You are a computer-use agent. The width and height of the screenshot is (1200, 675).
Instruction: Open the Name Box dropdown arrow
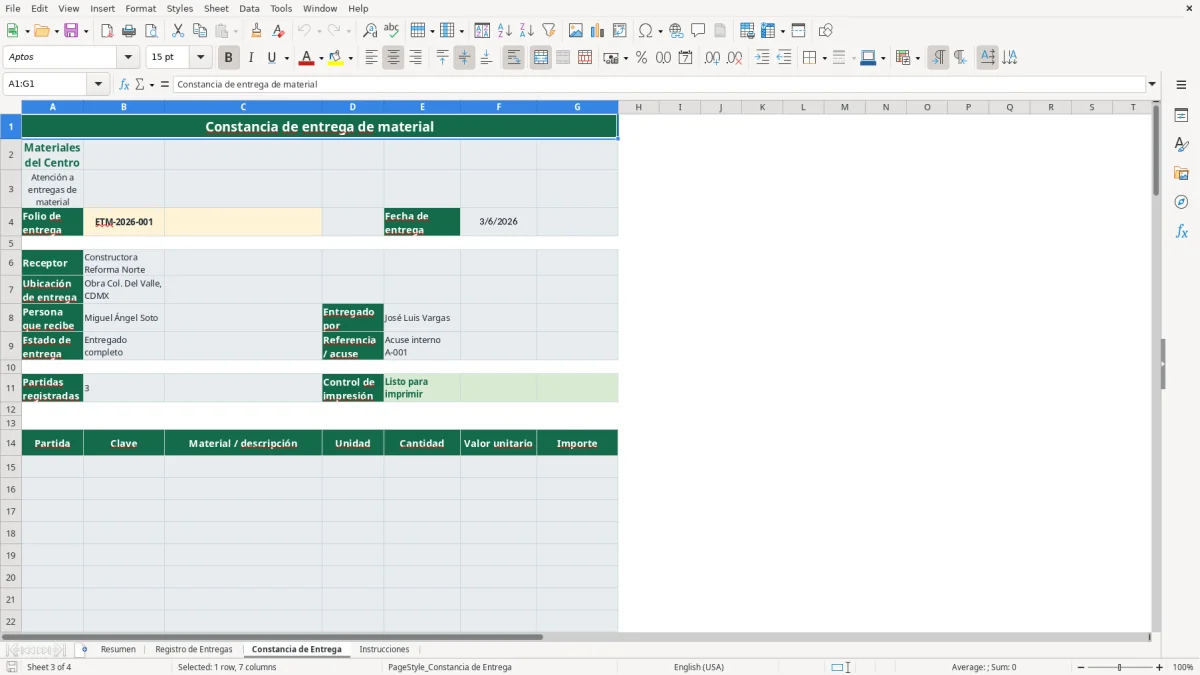99,85
